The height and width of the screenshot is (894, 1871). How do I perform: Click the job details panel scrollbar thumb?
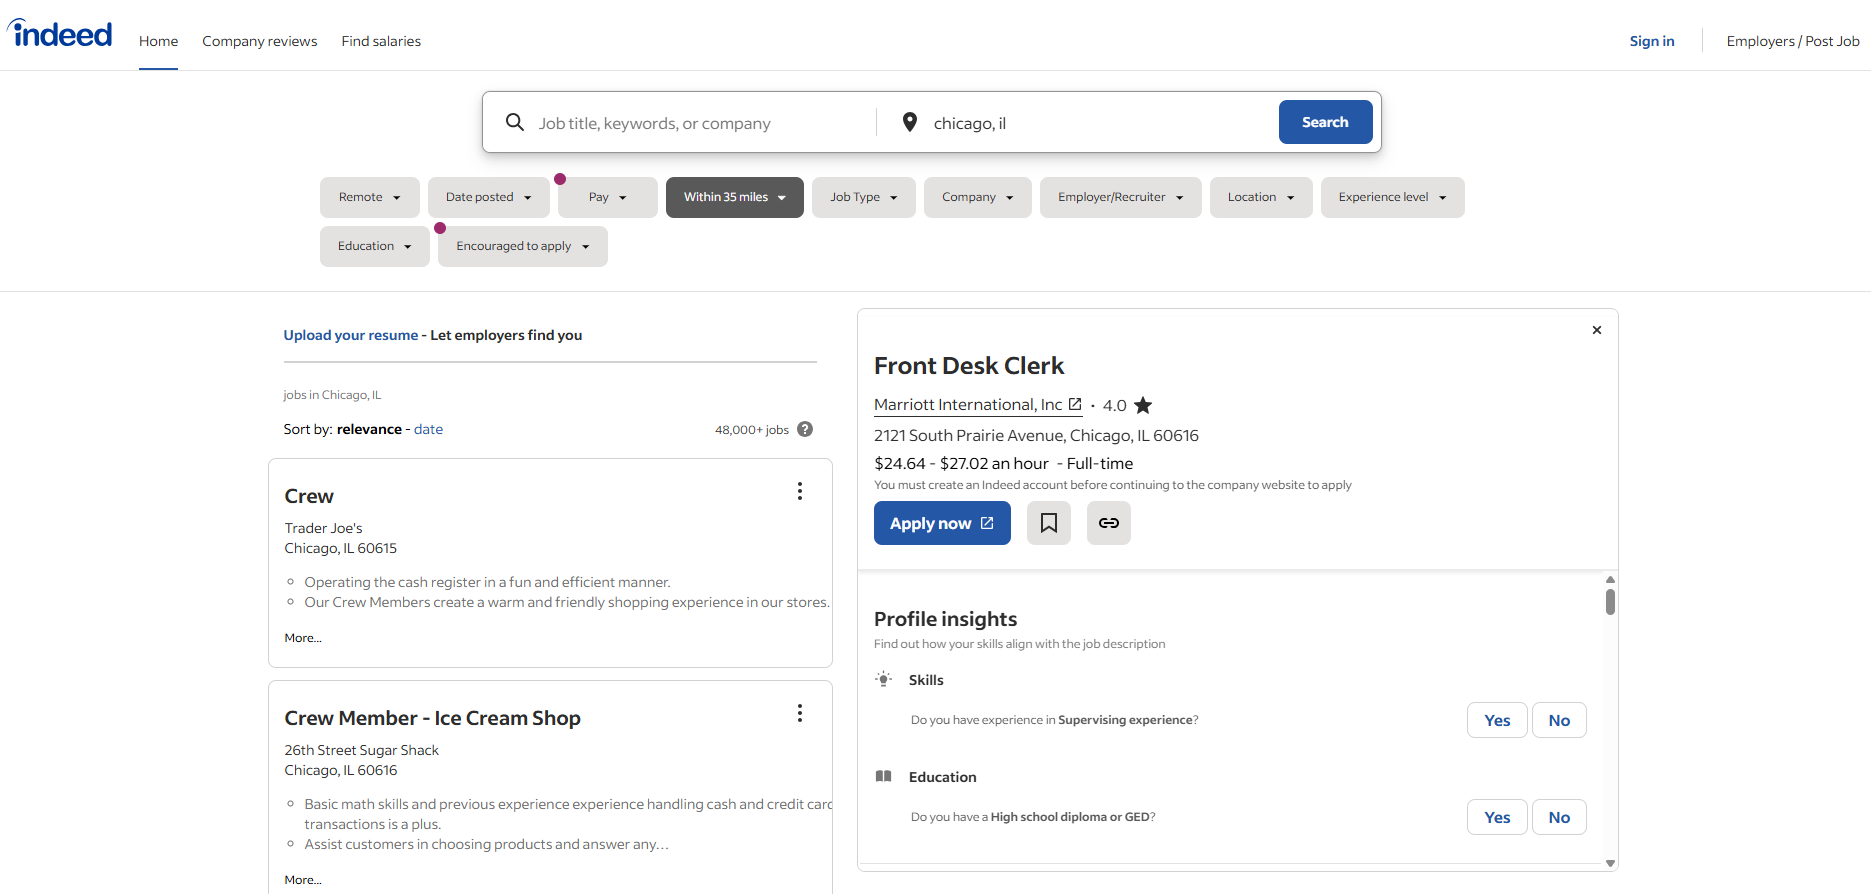point(1610,602)
